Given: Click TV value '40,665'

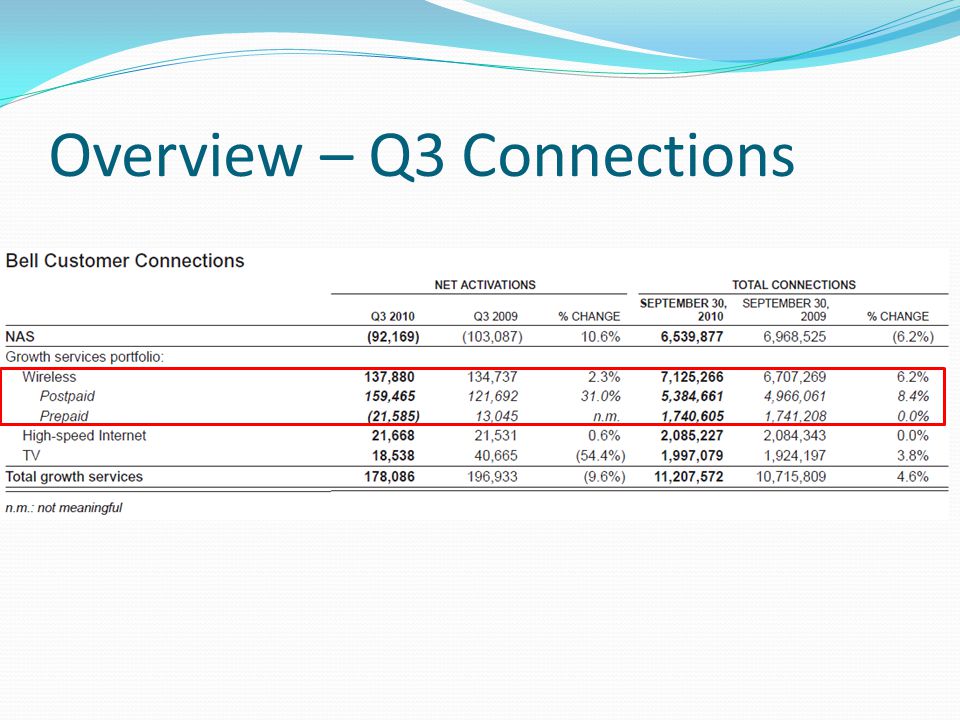Looking at the screenshot, I should coord(496,456).
